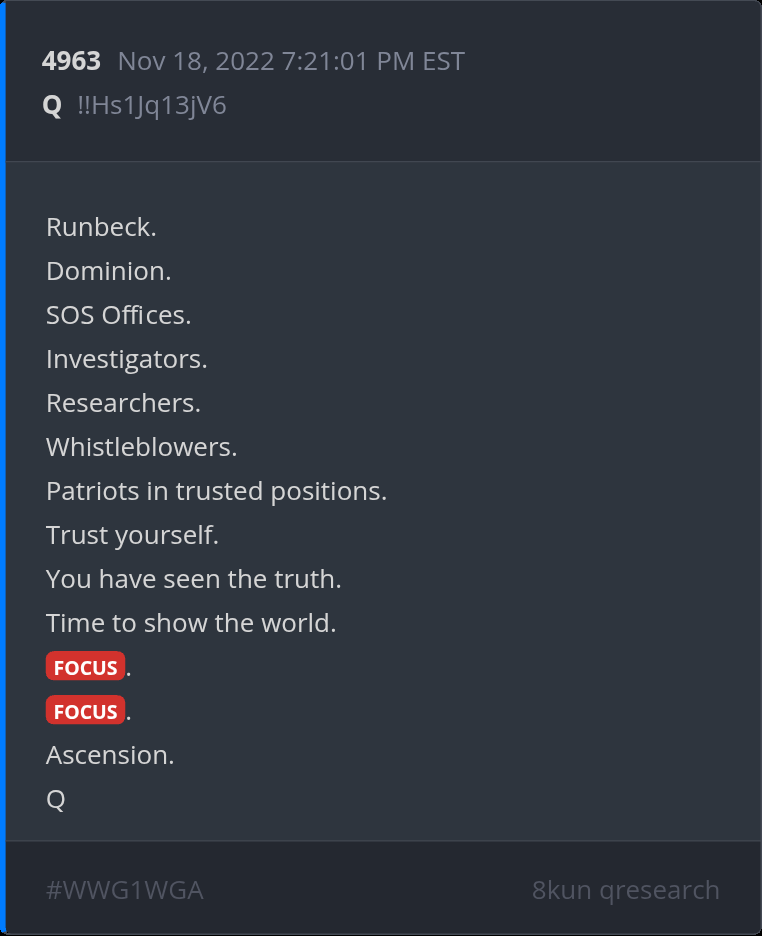762x936 pixels.
Task: Click on the Investigators. line
Action: [x=127, y=359]
